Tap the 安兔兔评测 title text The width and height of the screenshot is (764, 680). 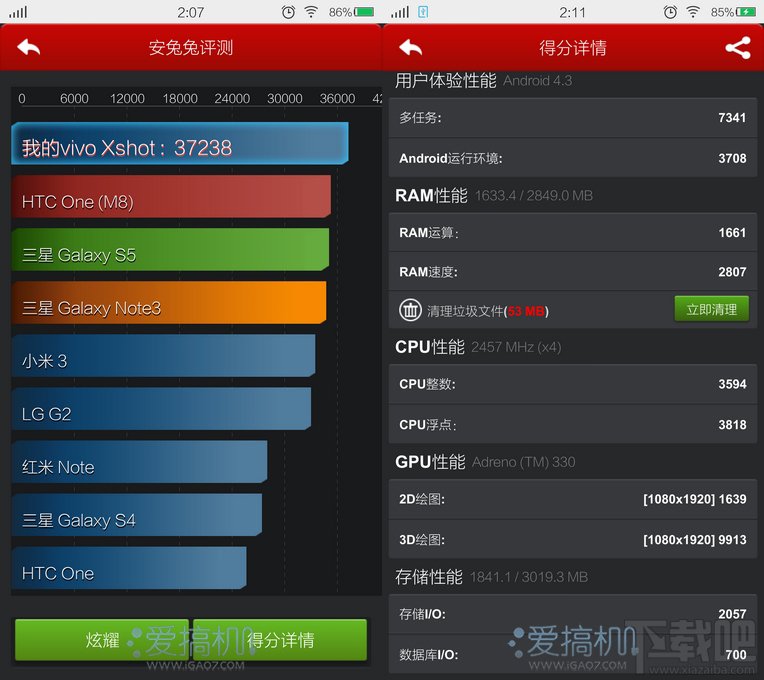coord(191,48)
